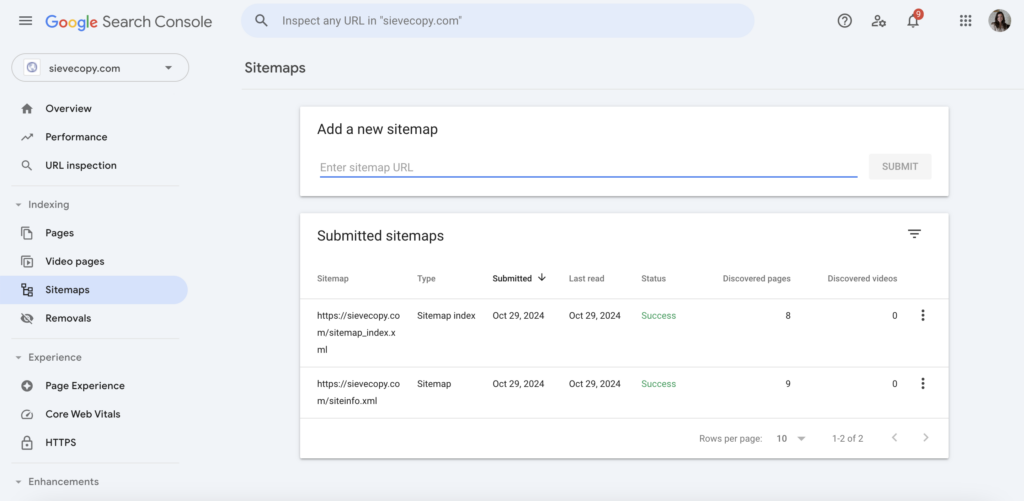Click Success status of siteinfo.xml row

pyautogui.click(x=658, y=383)
